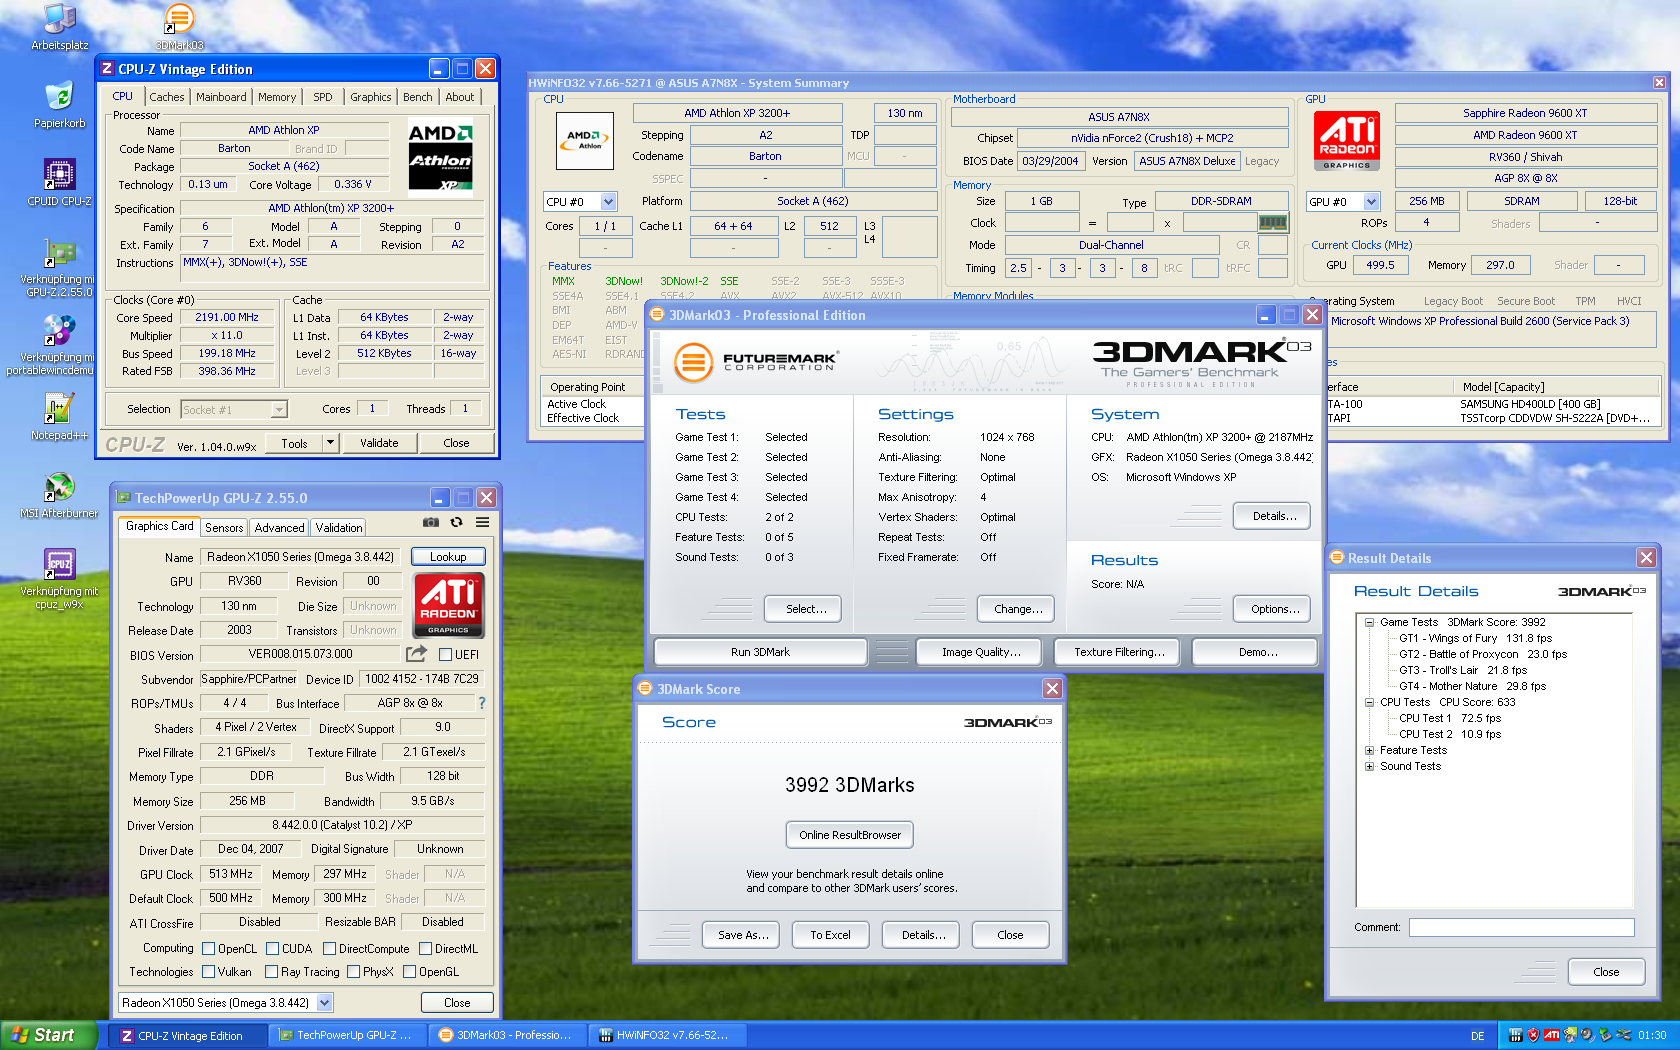Click the Run 3DMark button
1680x1050 pixels.
pos(760,652)
